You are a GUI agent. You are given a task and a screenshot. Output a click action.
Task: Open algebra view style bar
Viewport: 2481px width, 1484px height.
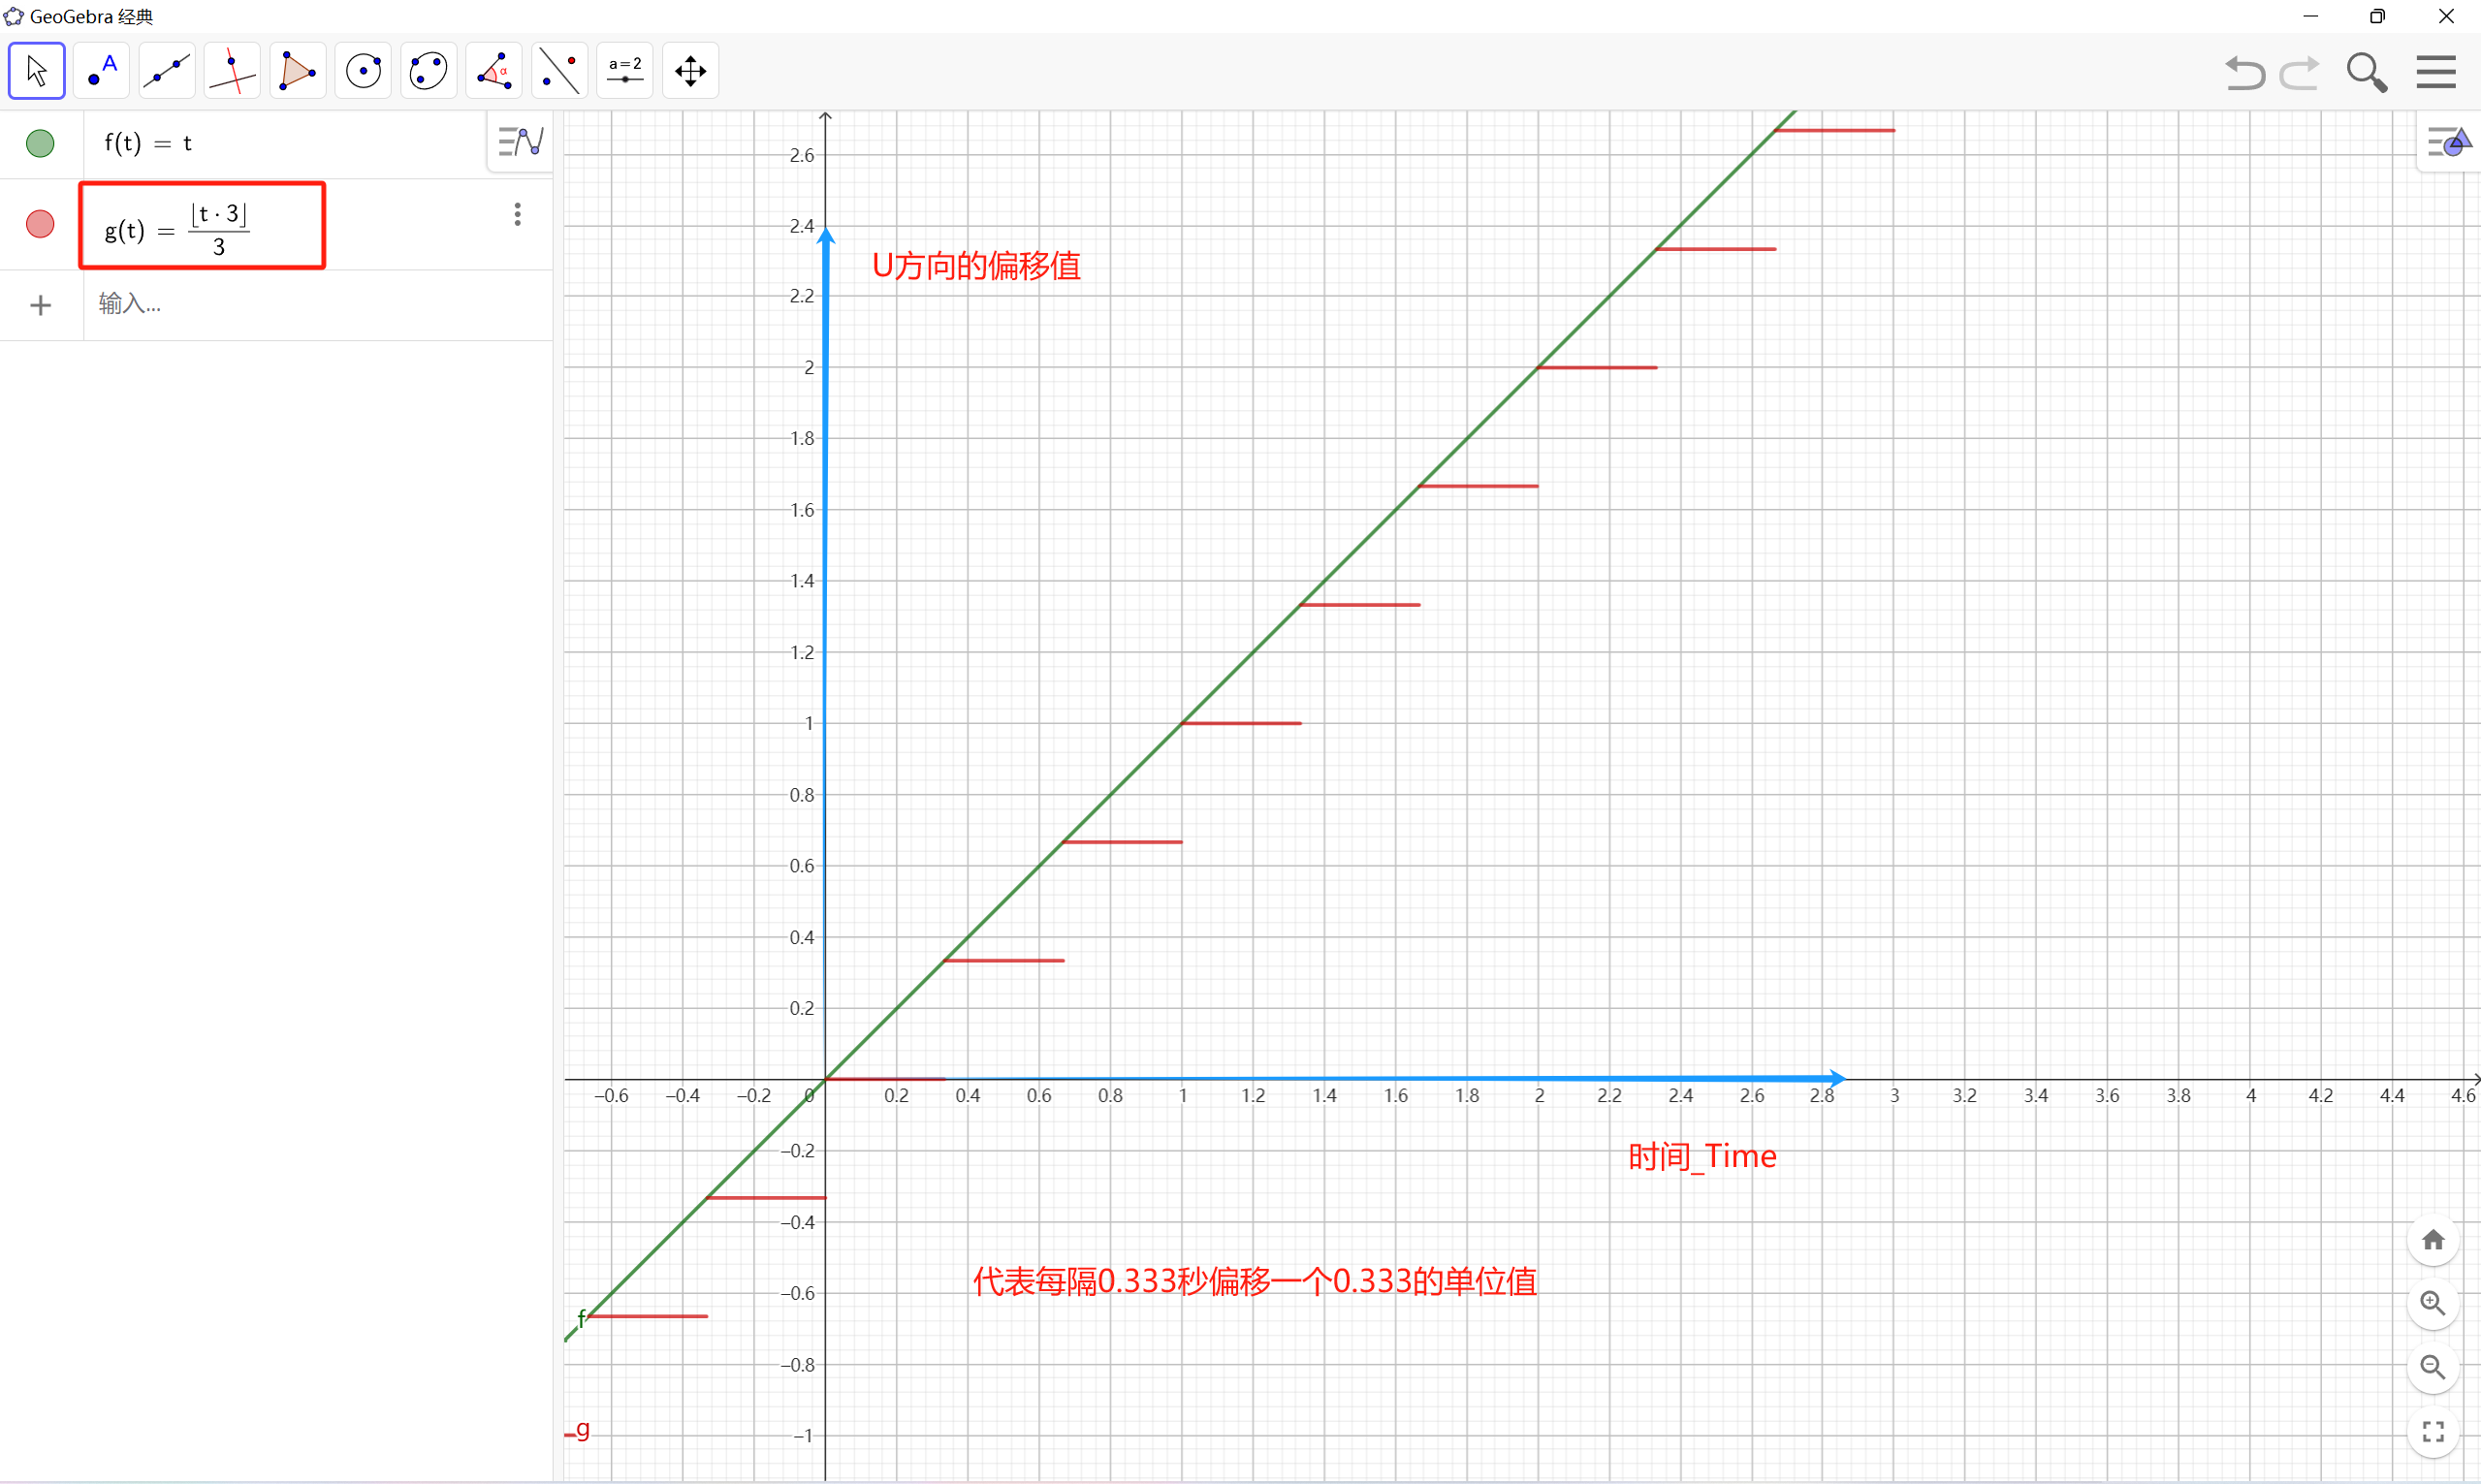click(x=520, y=142)
